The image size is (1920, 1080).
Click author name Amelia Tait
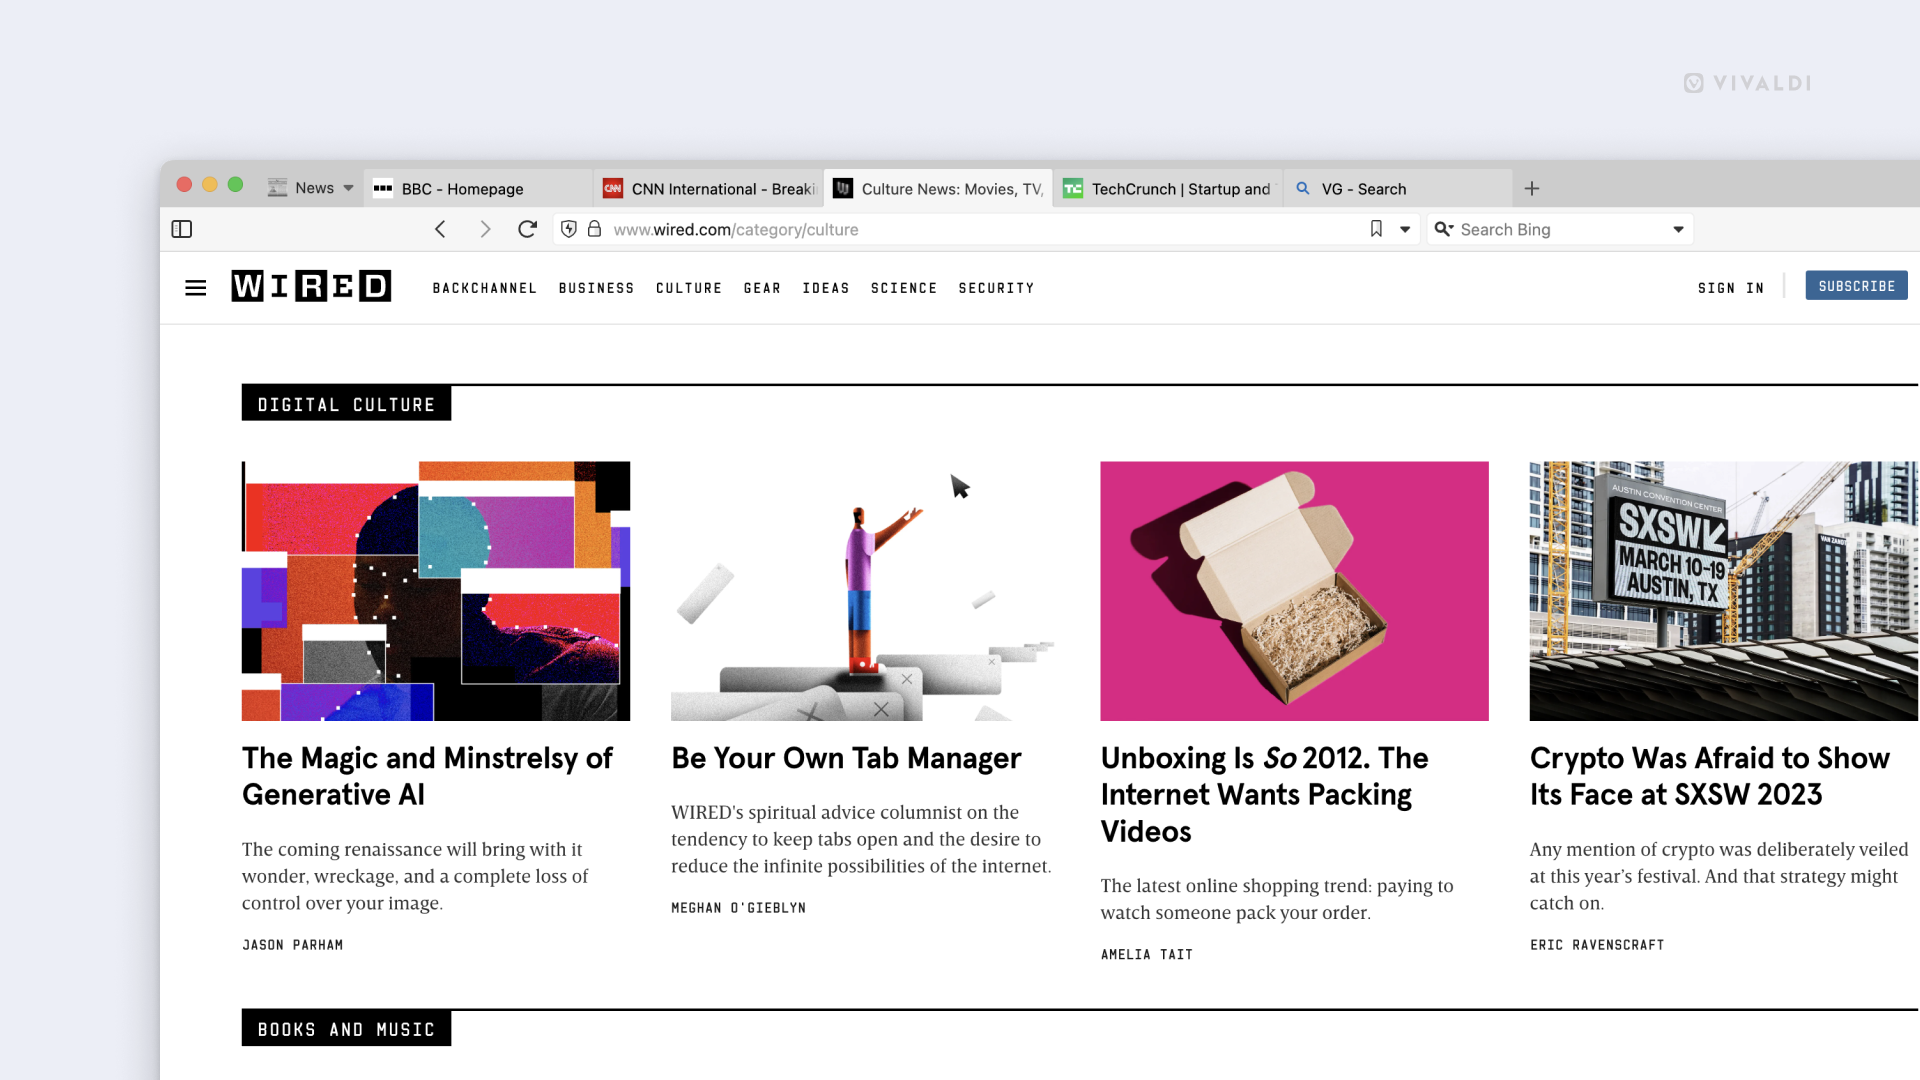tap(1147, 955)
